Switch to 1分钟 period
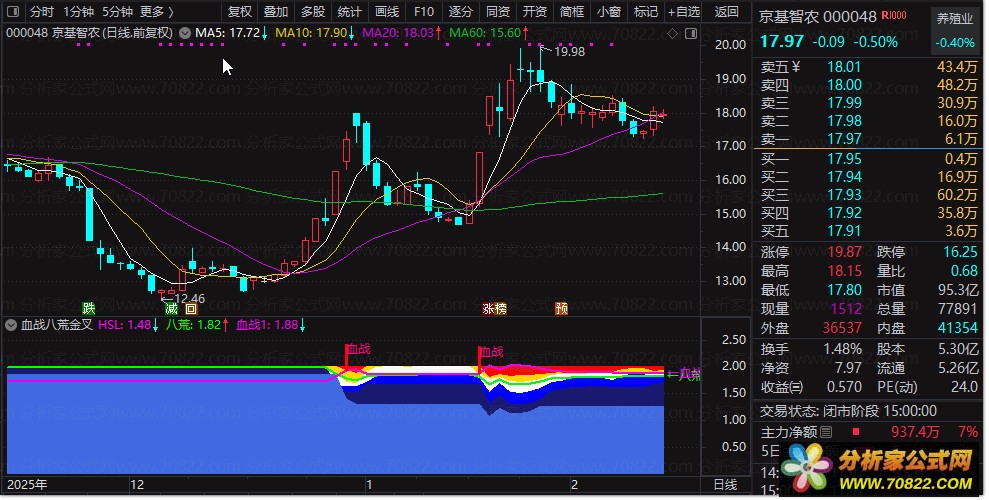Viewport: 989px width, 500px height. coord(78,11)
